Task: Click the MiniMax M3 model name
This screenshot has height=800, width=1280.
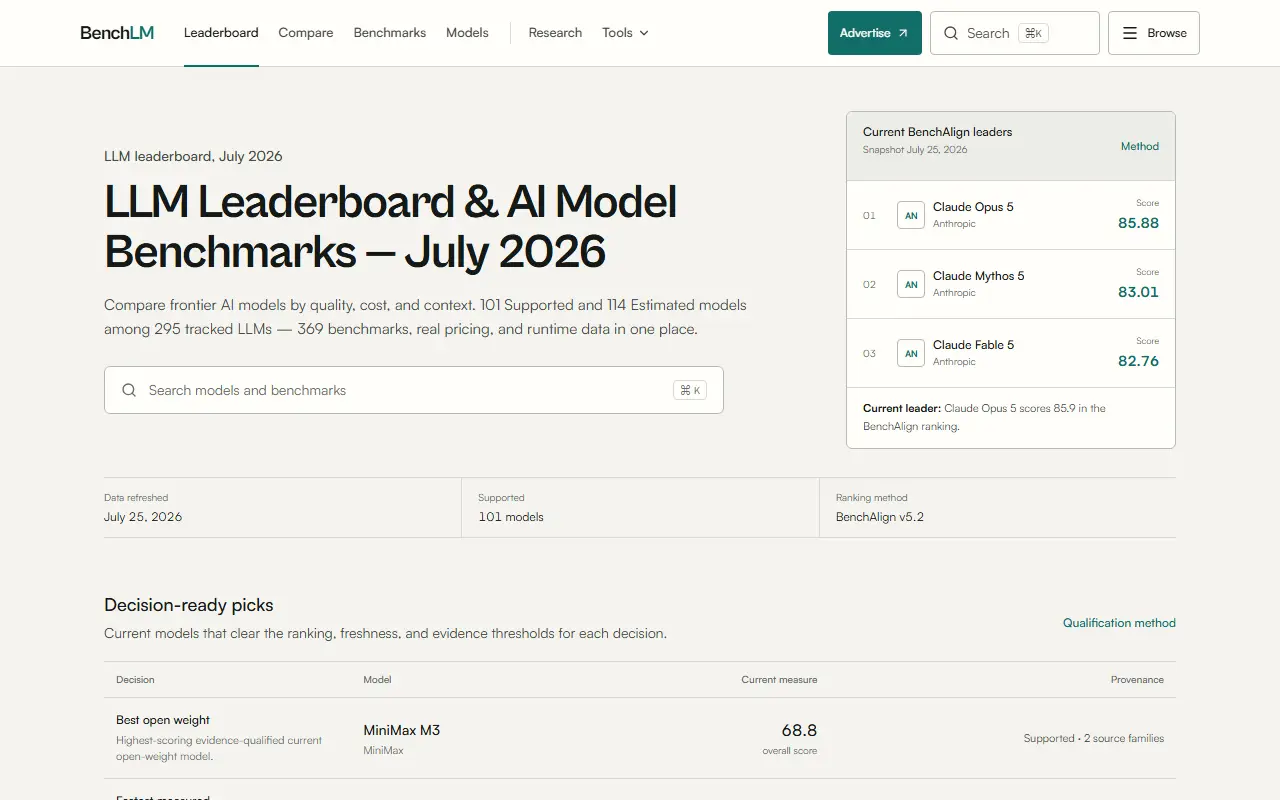Action: [402, 730]
